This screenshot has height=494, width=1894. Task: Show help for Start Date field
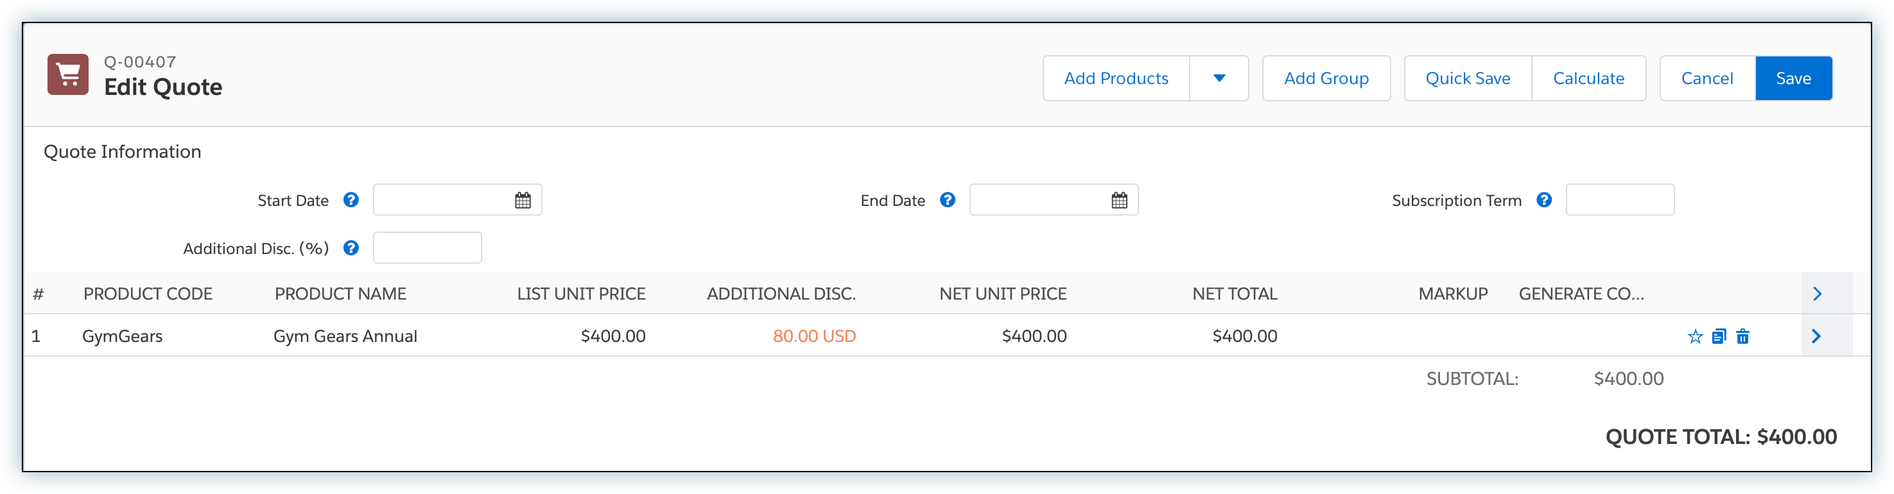351,200
